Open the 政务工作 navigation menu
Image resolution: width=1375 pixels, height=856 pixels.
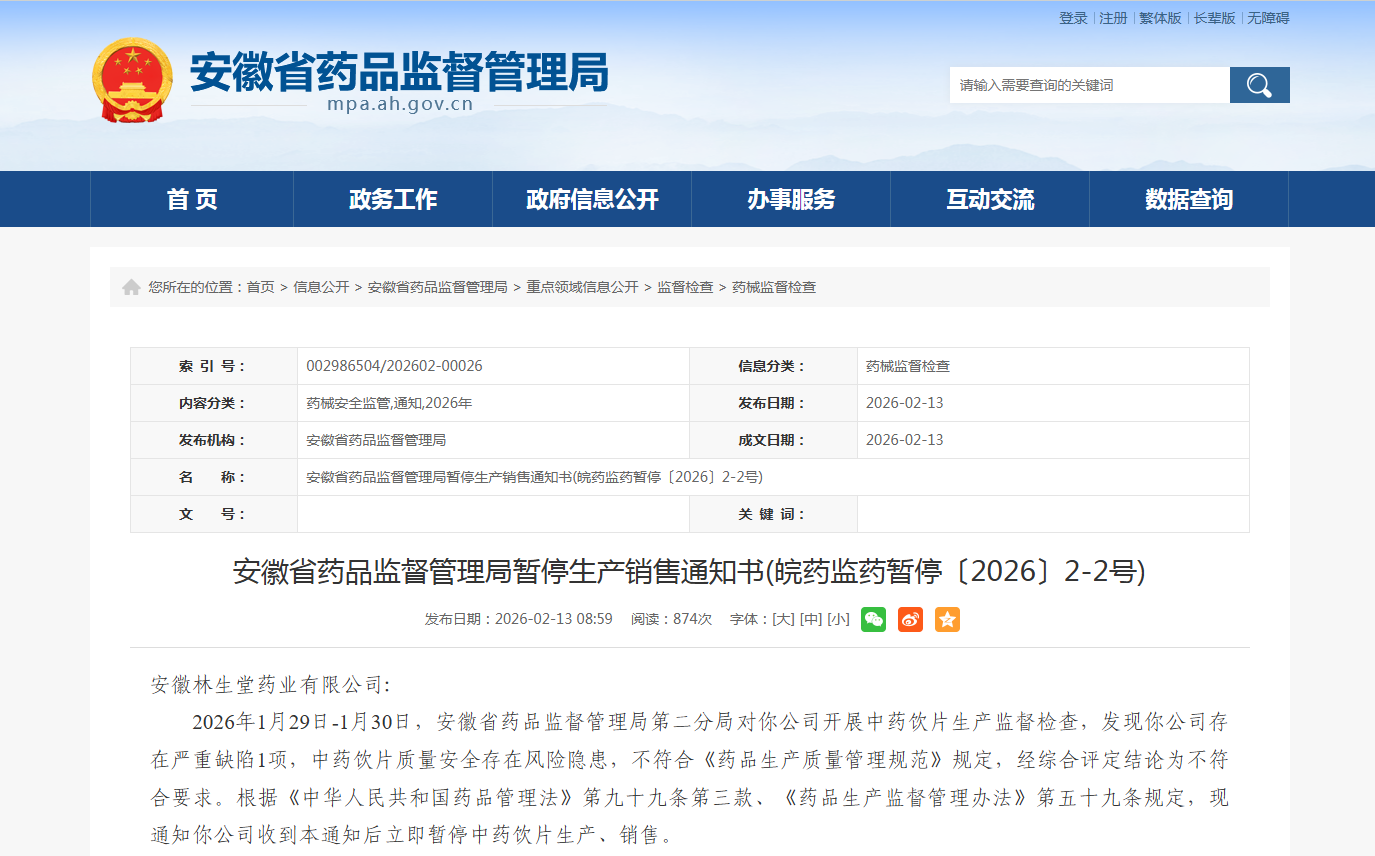pyautogui.click(x=393, y=199)
